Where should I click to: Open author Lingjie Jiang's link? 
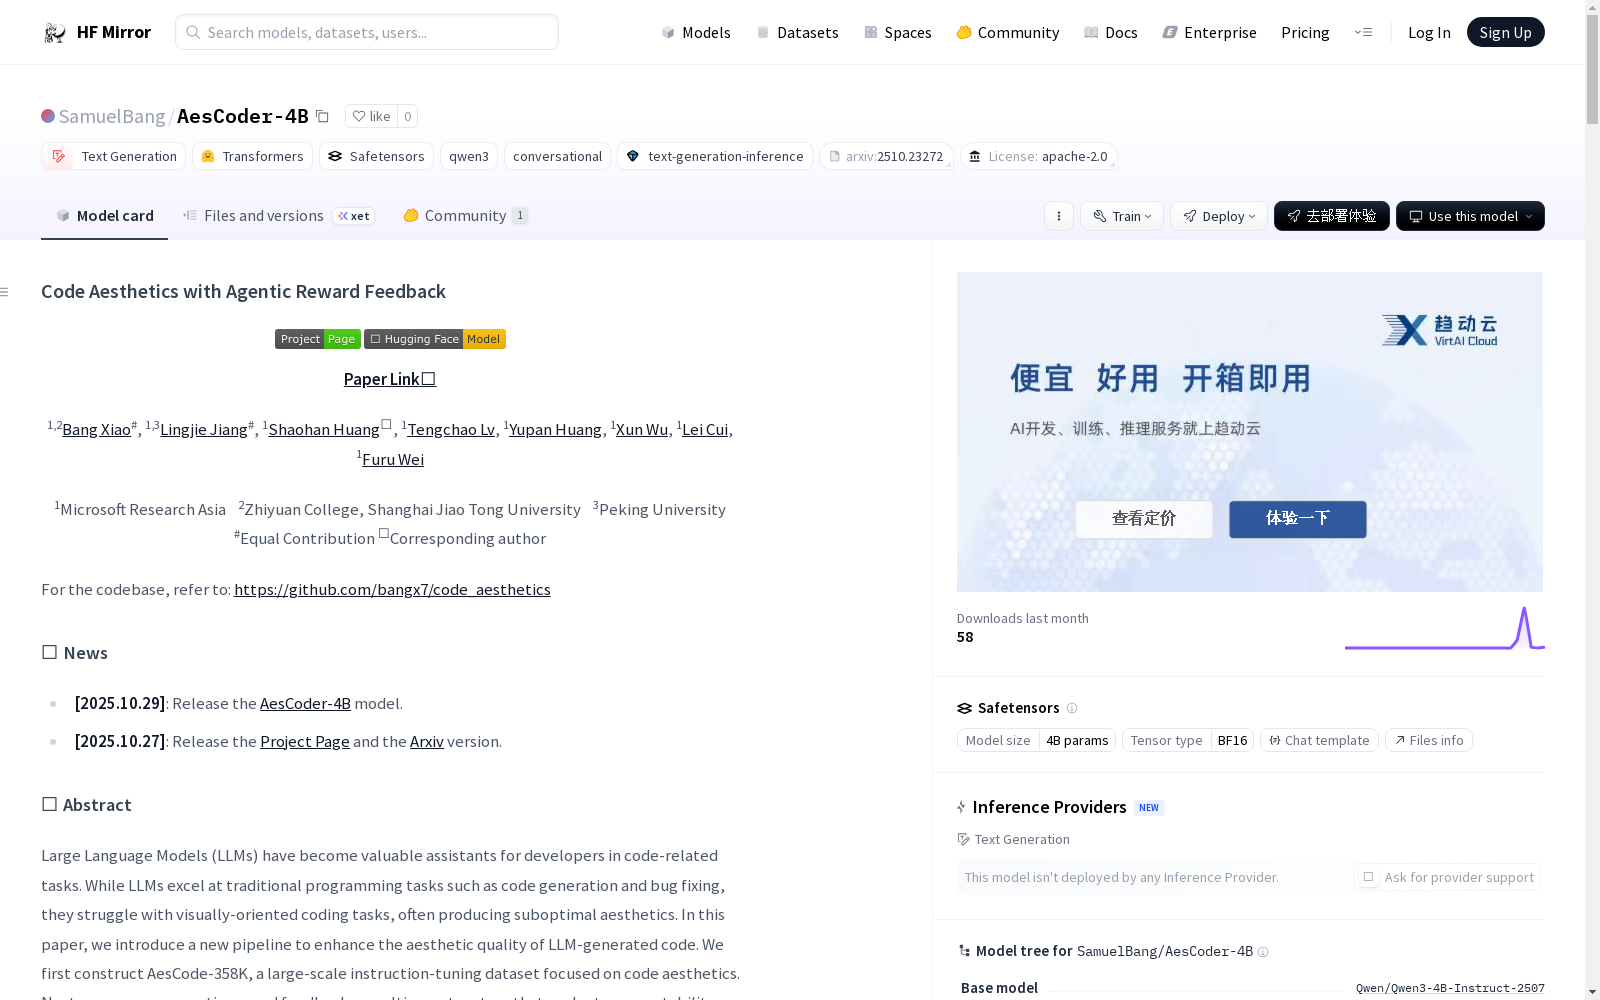click(x=204, y=430)
